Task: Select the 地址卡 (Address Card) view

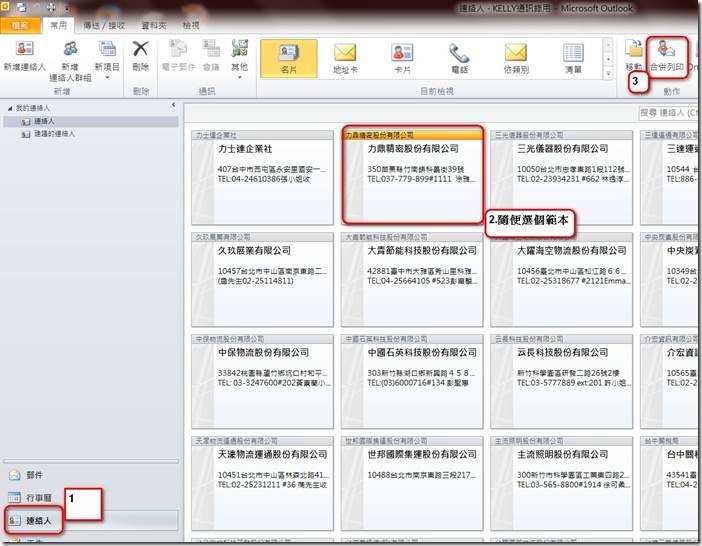Action: [345, 58]
